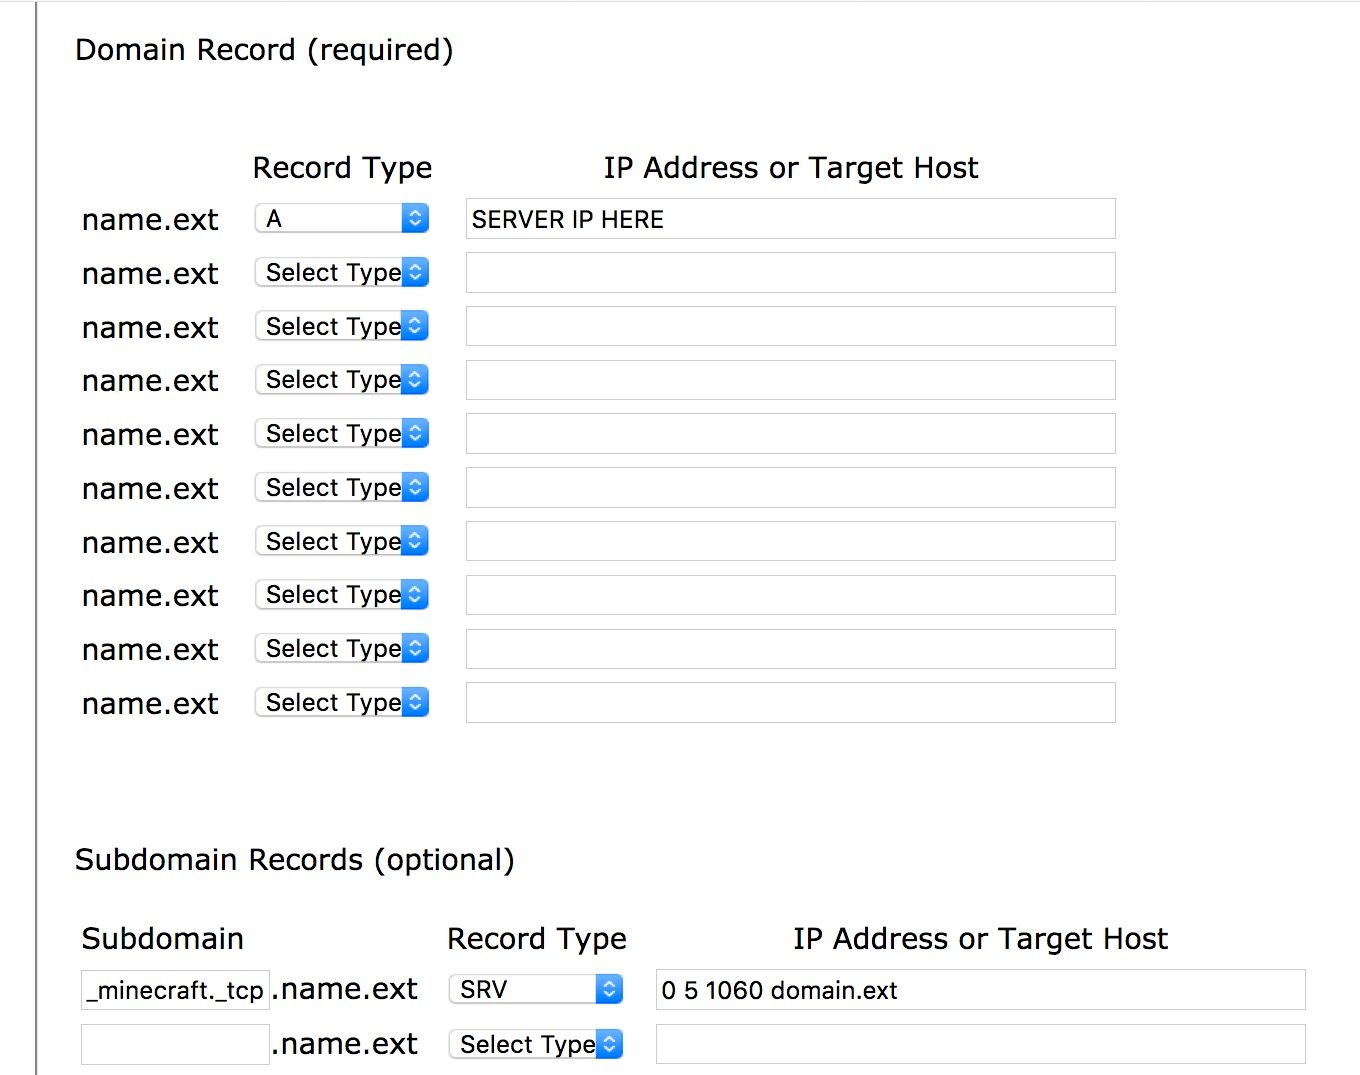Open the seventh domain row's Select Type dropdown

point(342,541)
